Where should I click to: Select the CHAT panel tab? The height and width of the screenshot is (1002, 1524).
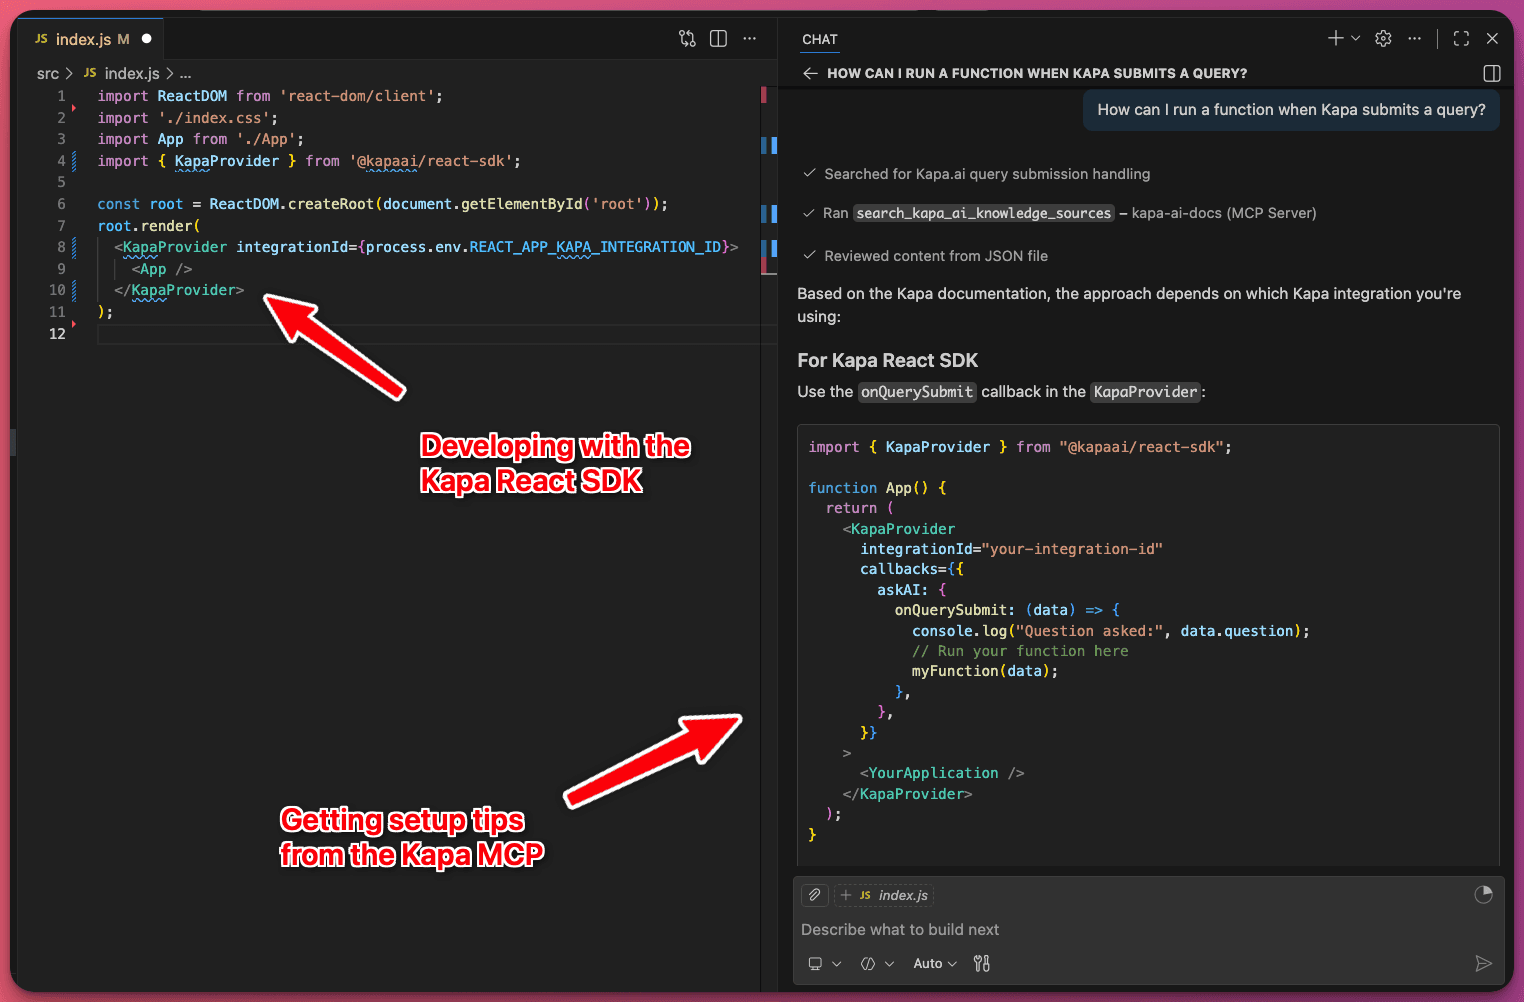point(819,39)
